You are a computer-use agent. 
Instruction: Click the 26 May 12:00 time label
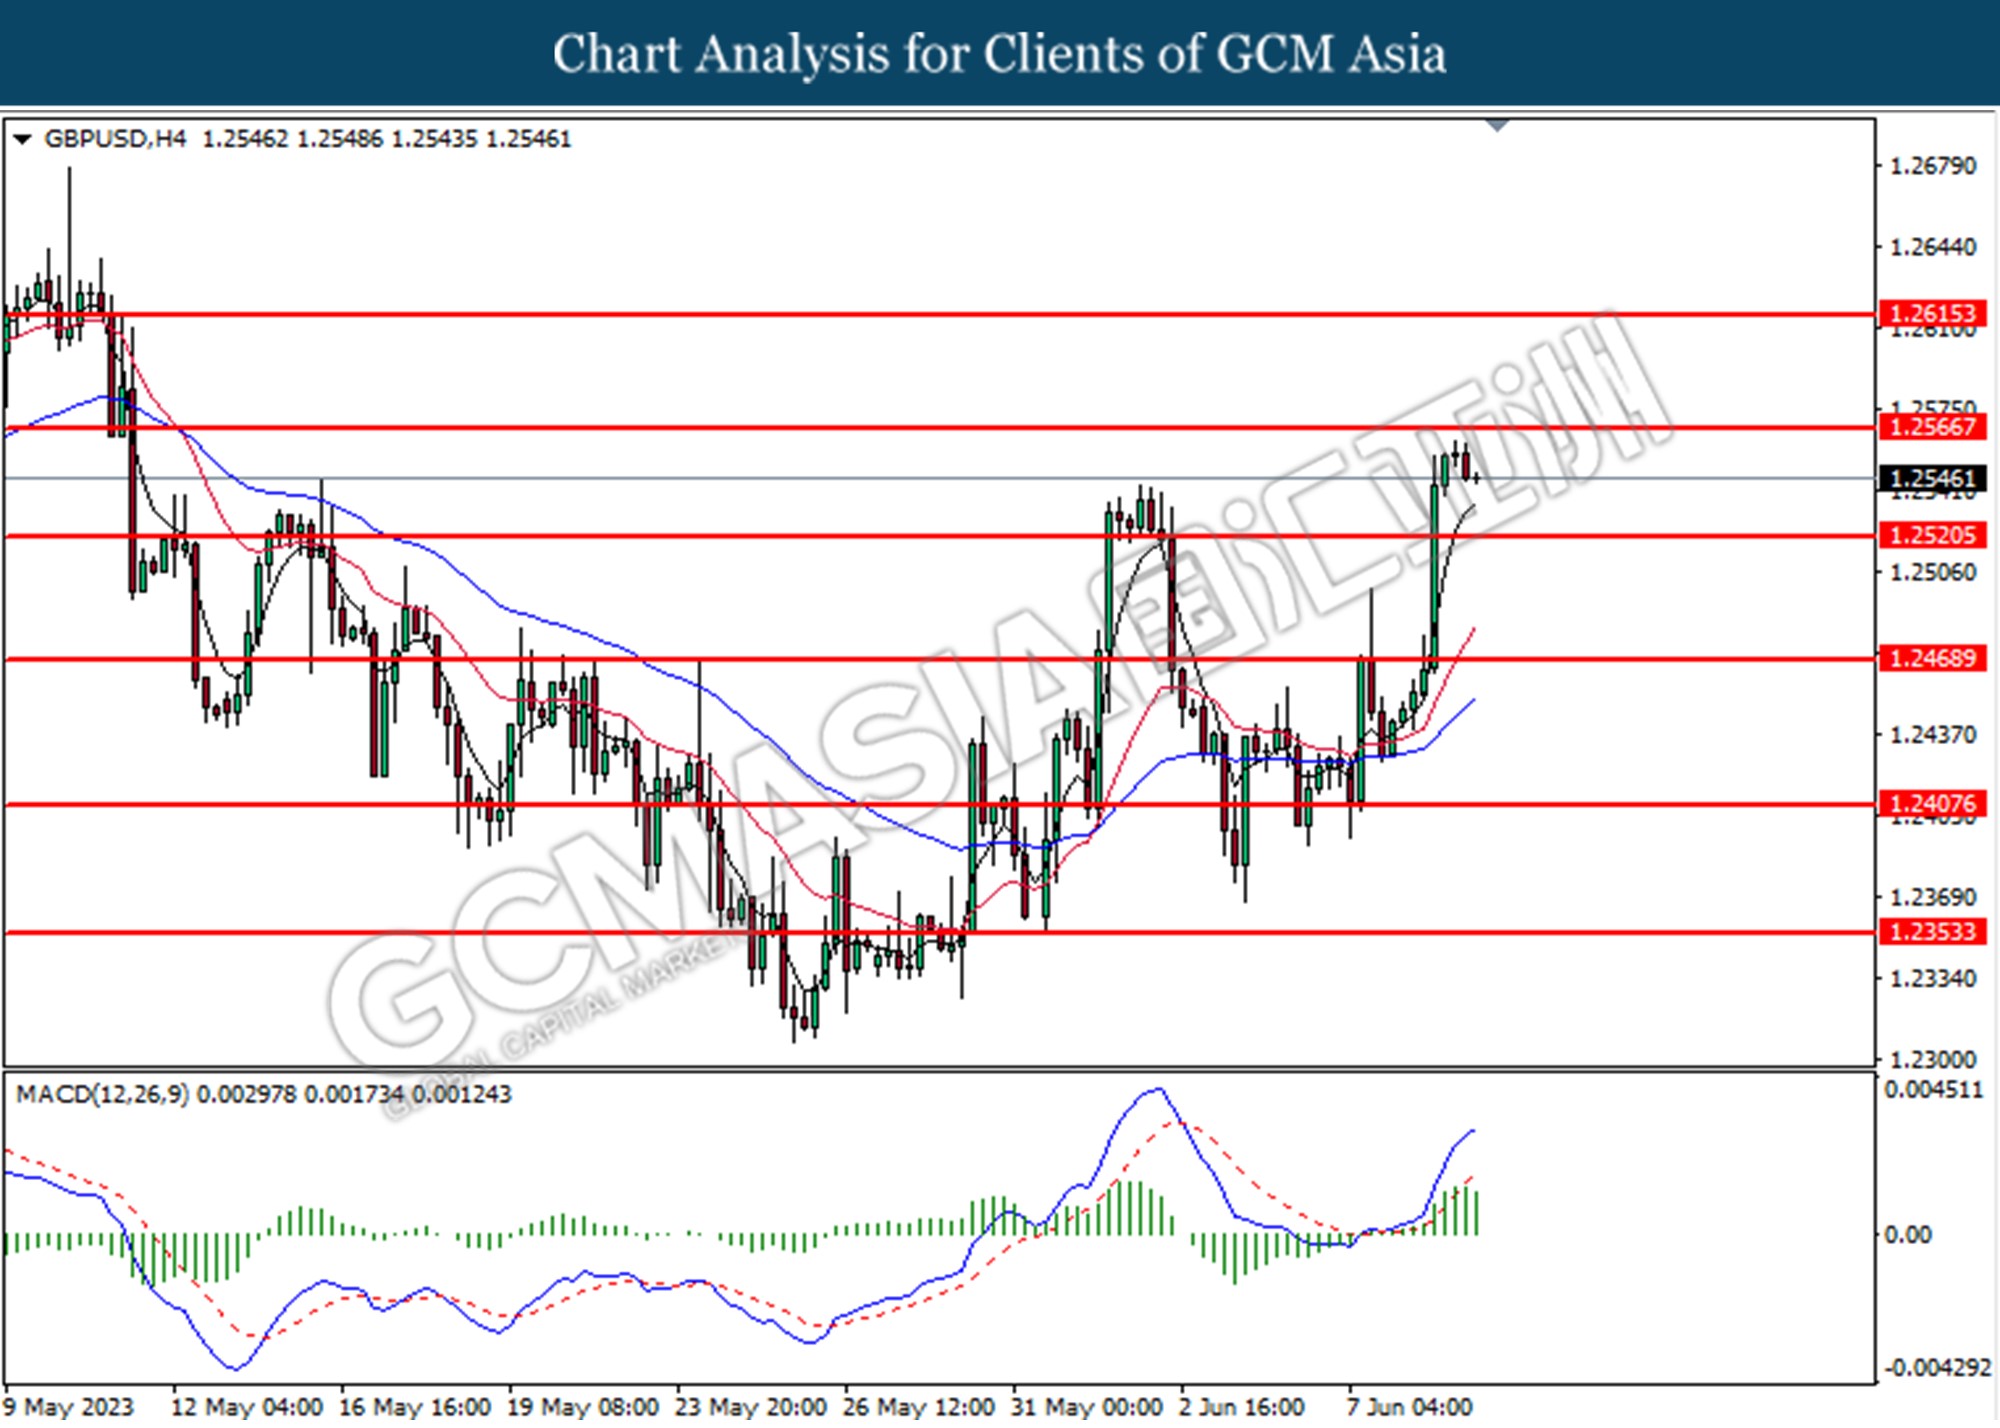pyautogui.click(x=919, y=1407)
